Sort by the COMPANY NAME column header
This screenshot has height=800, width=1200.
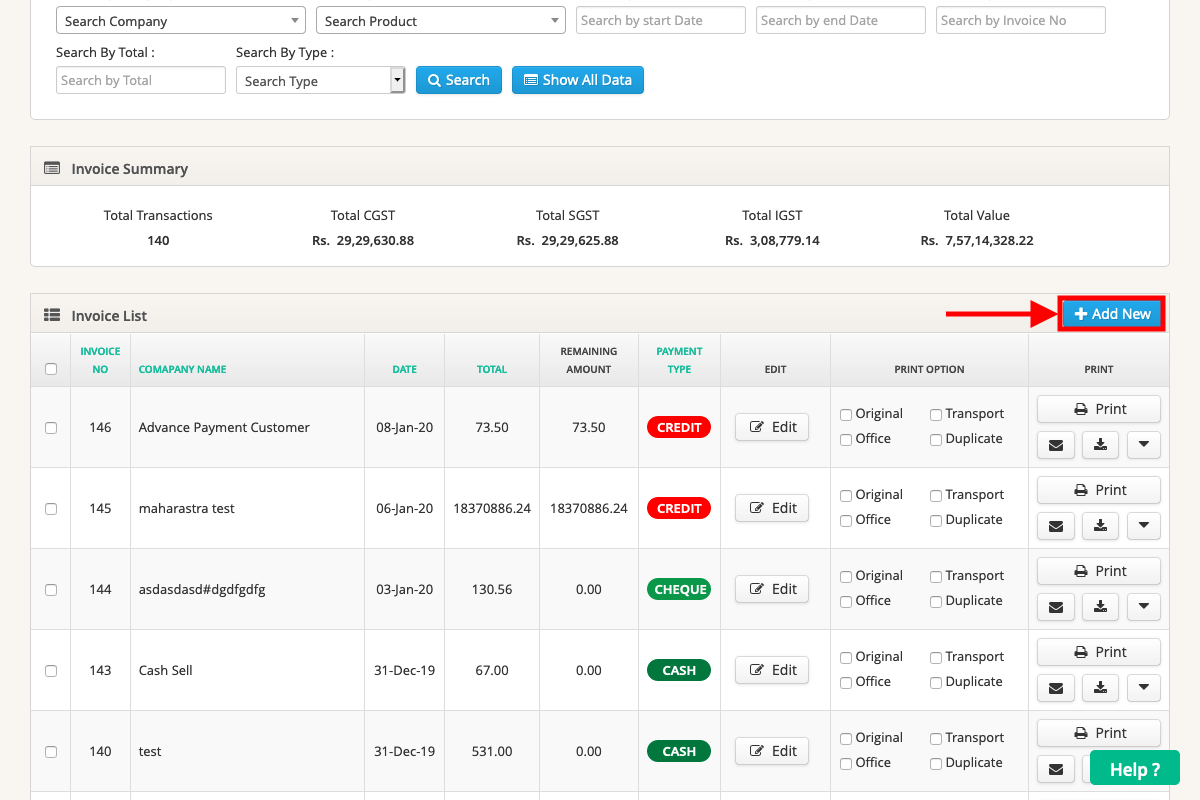[182, 369]
